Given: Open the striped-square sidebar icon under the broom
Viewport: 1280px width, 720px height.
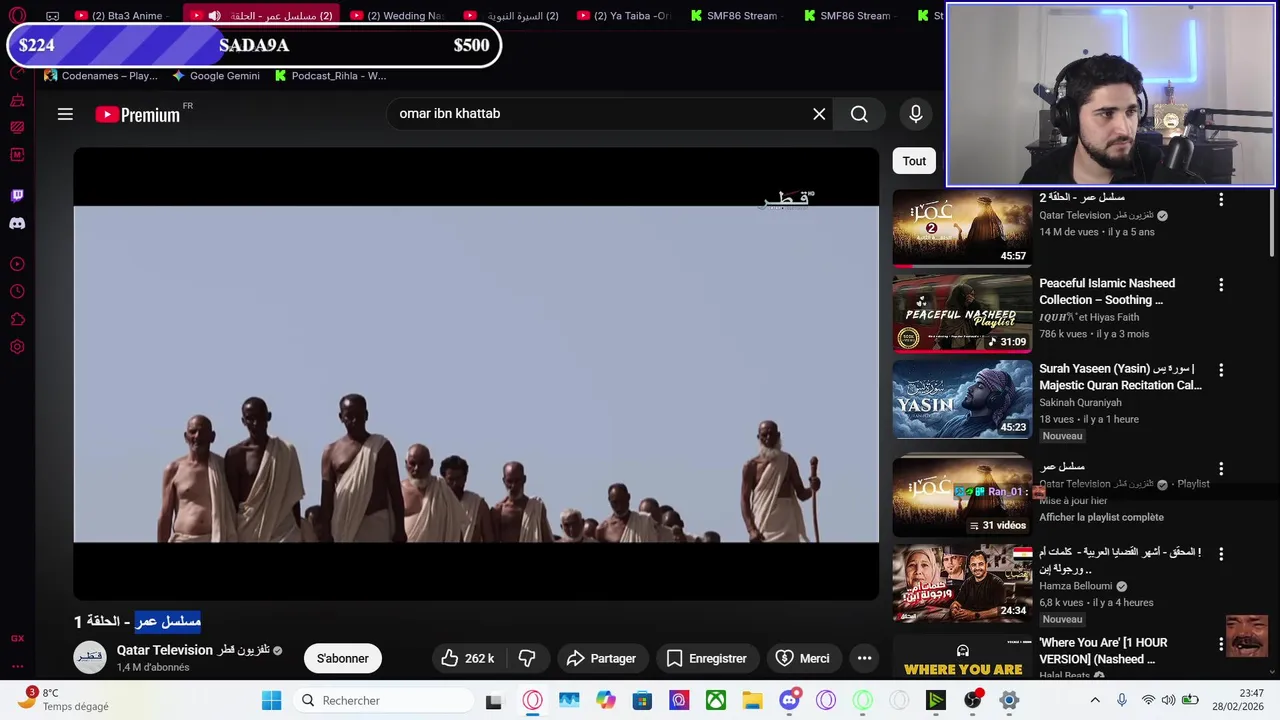Looking at the screenshot, I should (x=17, y=127).
